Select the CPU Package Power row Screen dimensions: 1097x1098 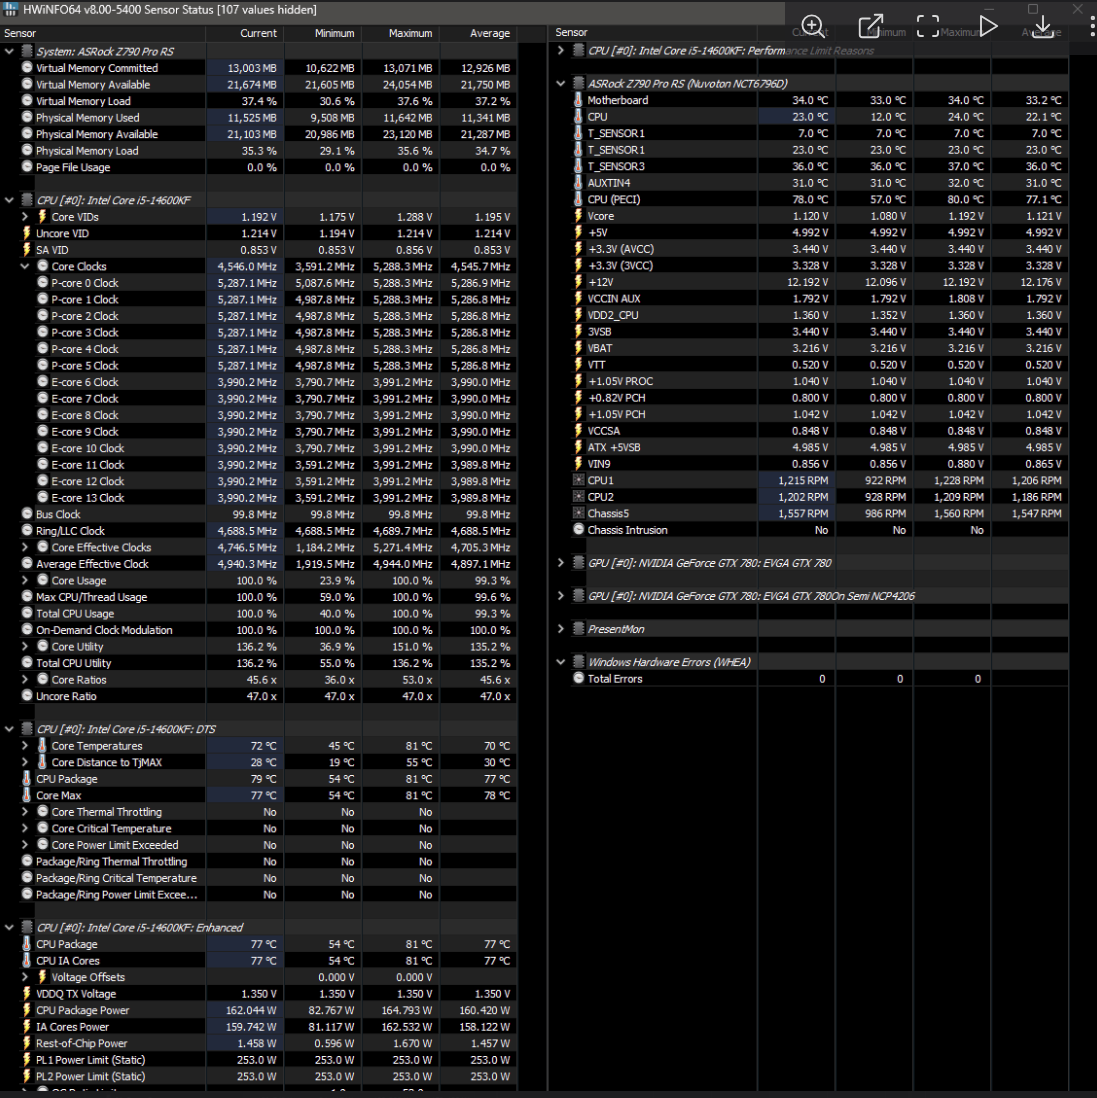click(82, 1010)
